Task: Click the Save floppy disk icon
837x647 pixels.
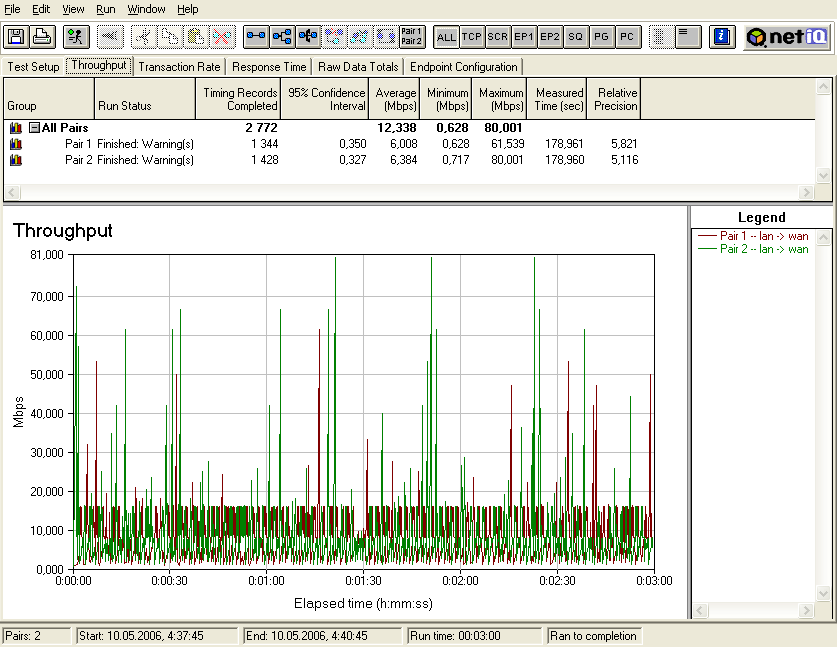Action: (x=16, y=37)
